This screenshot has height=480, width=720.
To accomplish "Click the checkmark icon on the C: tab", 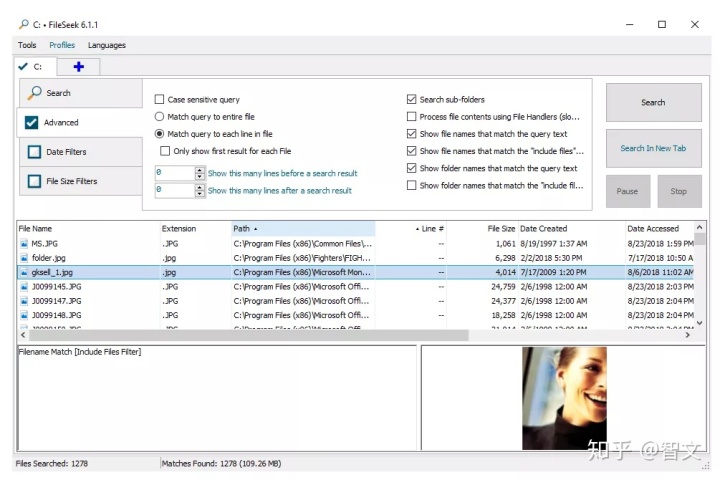I will (x=22, y=67).
